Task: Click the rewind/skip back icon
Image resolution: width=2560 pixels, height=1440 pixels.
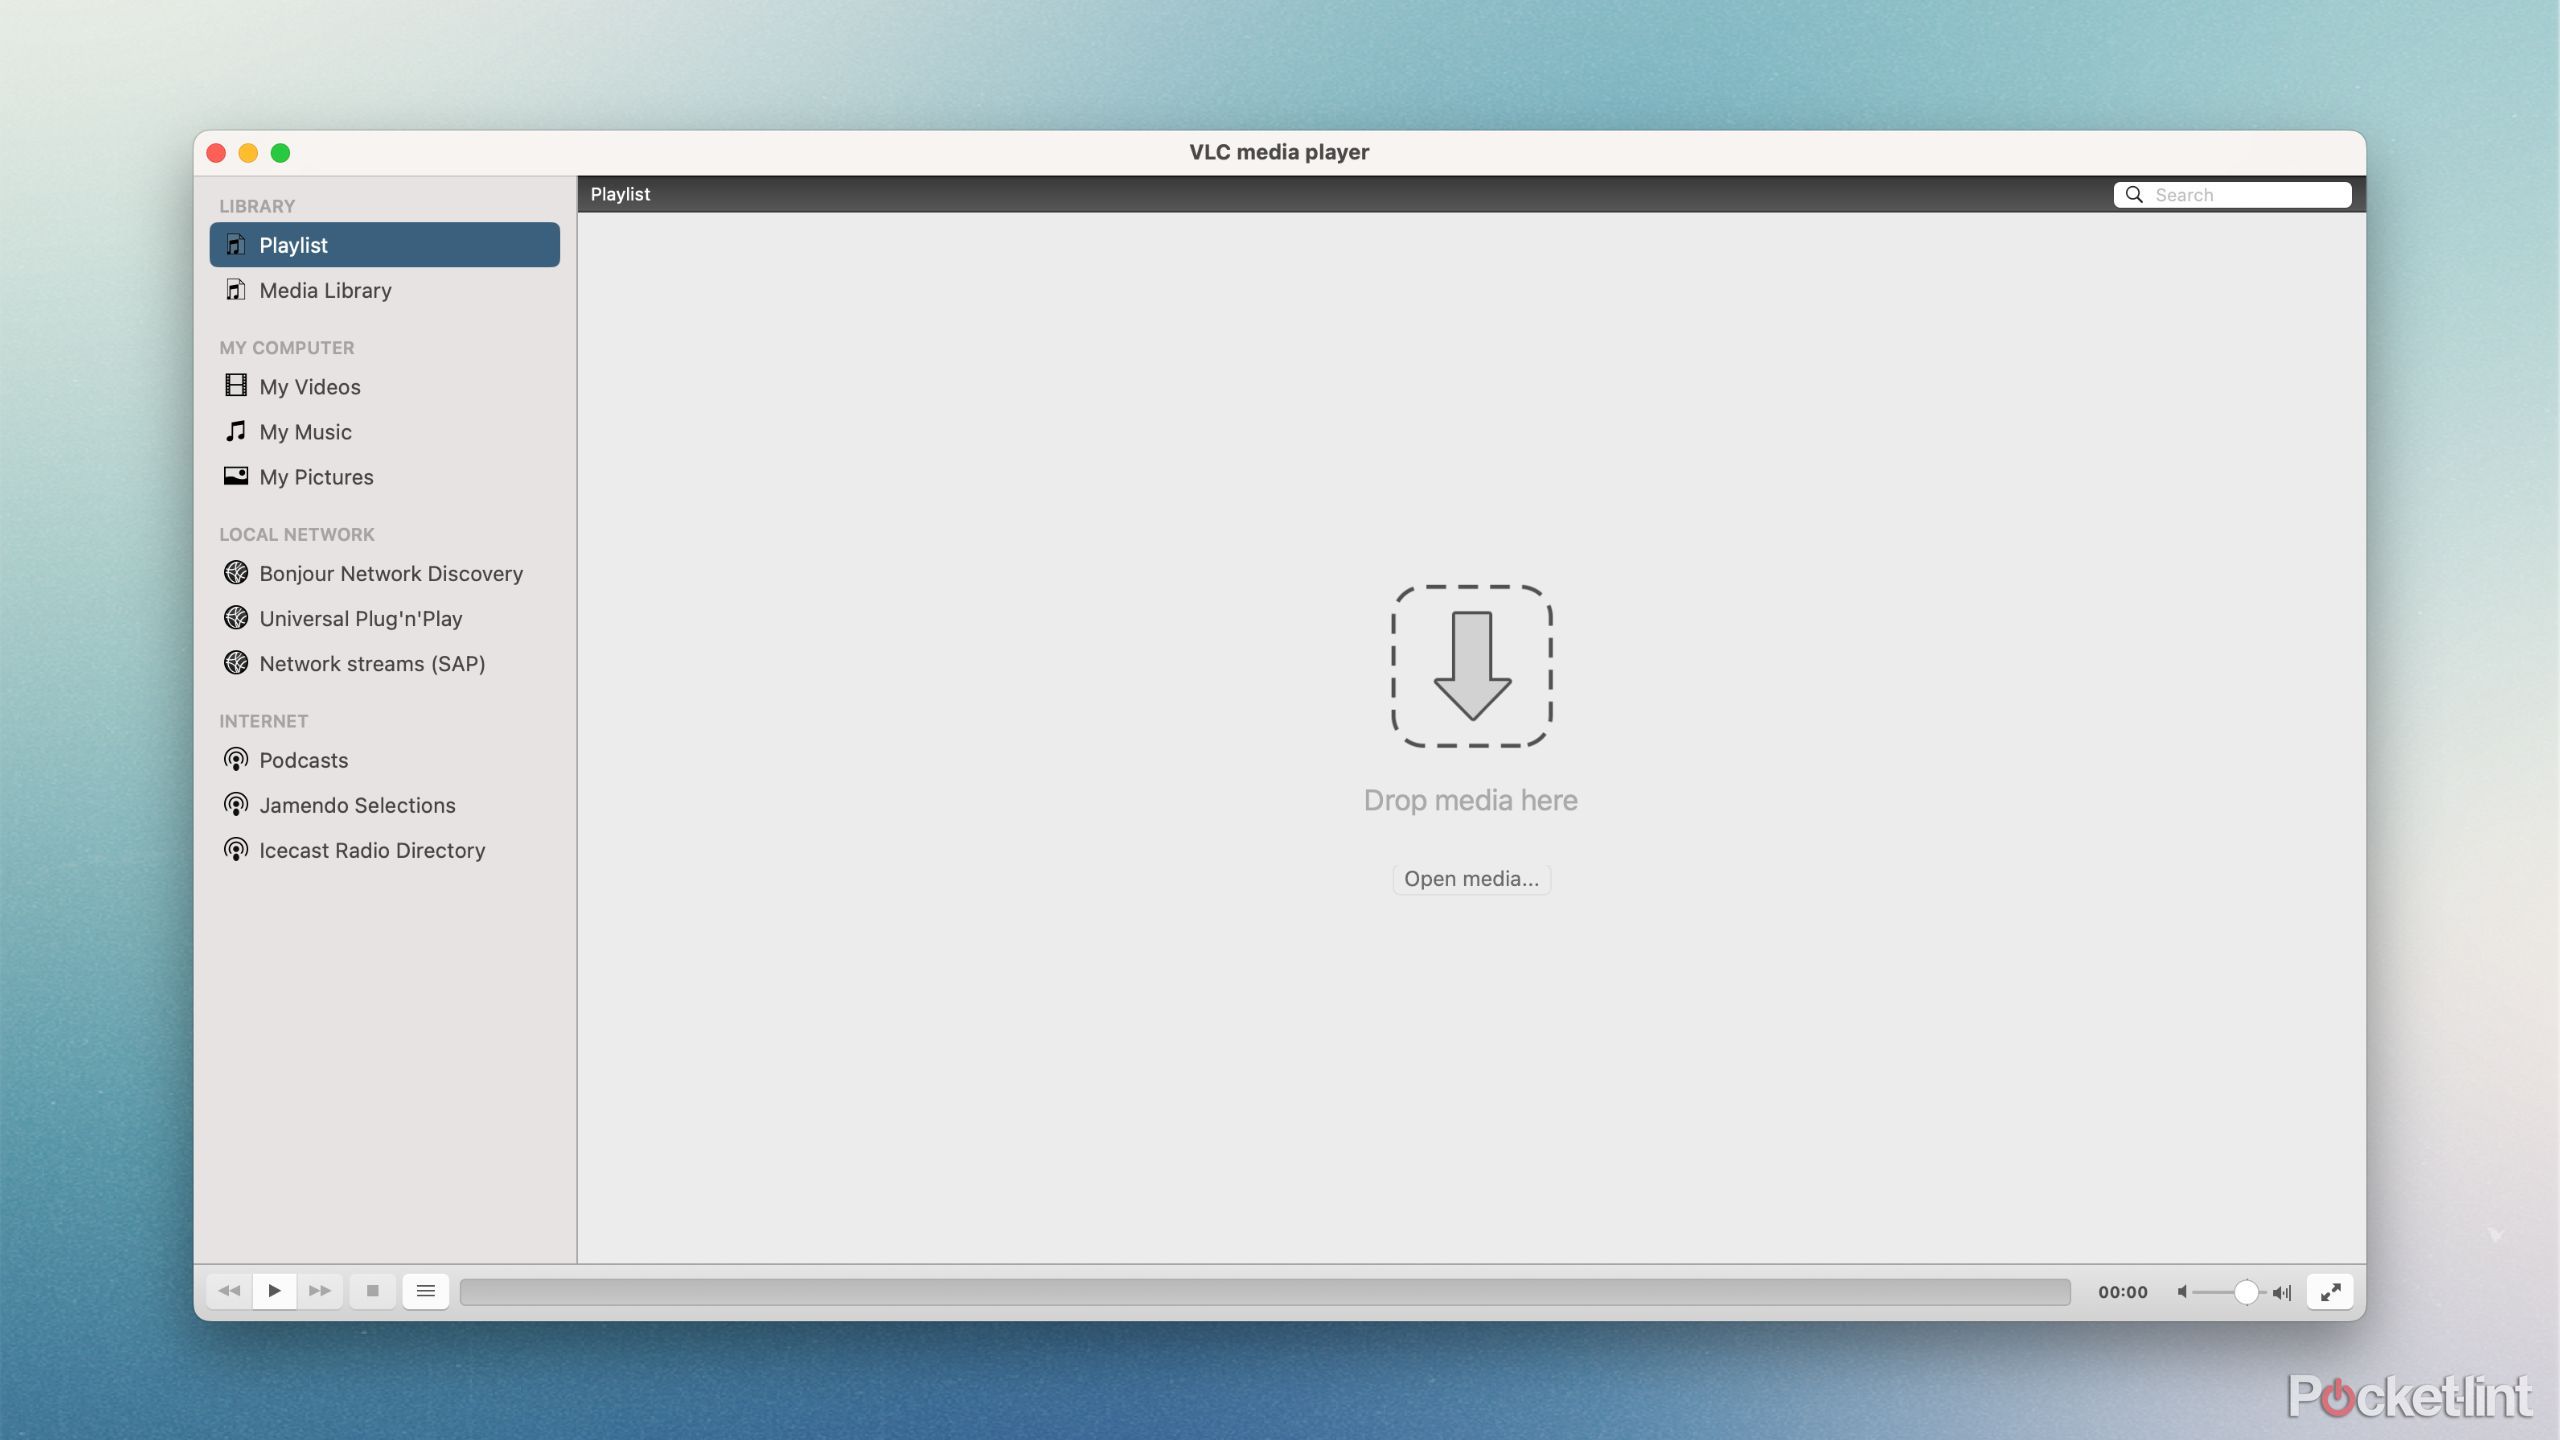Action: pos(230,1291)
